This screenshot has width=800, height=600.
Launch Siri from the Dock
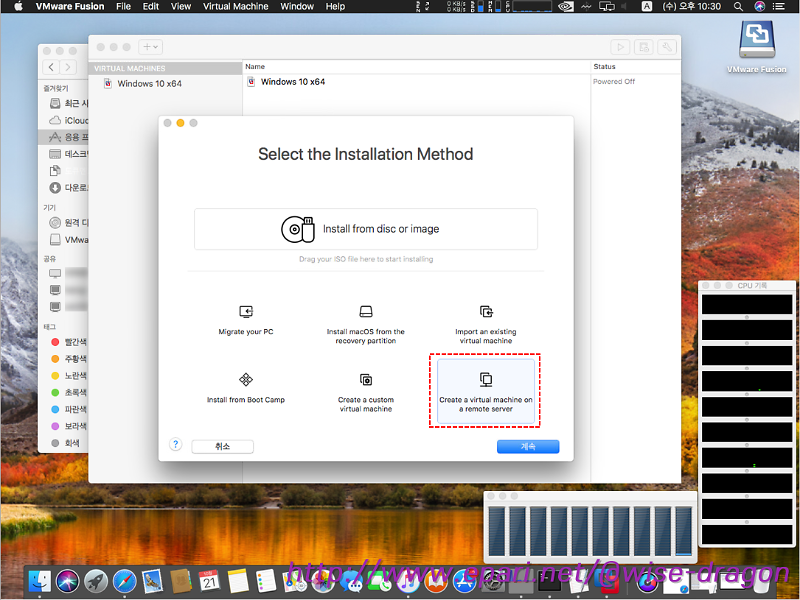click(x=67, y=581)
